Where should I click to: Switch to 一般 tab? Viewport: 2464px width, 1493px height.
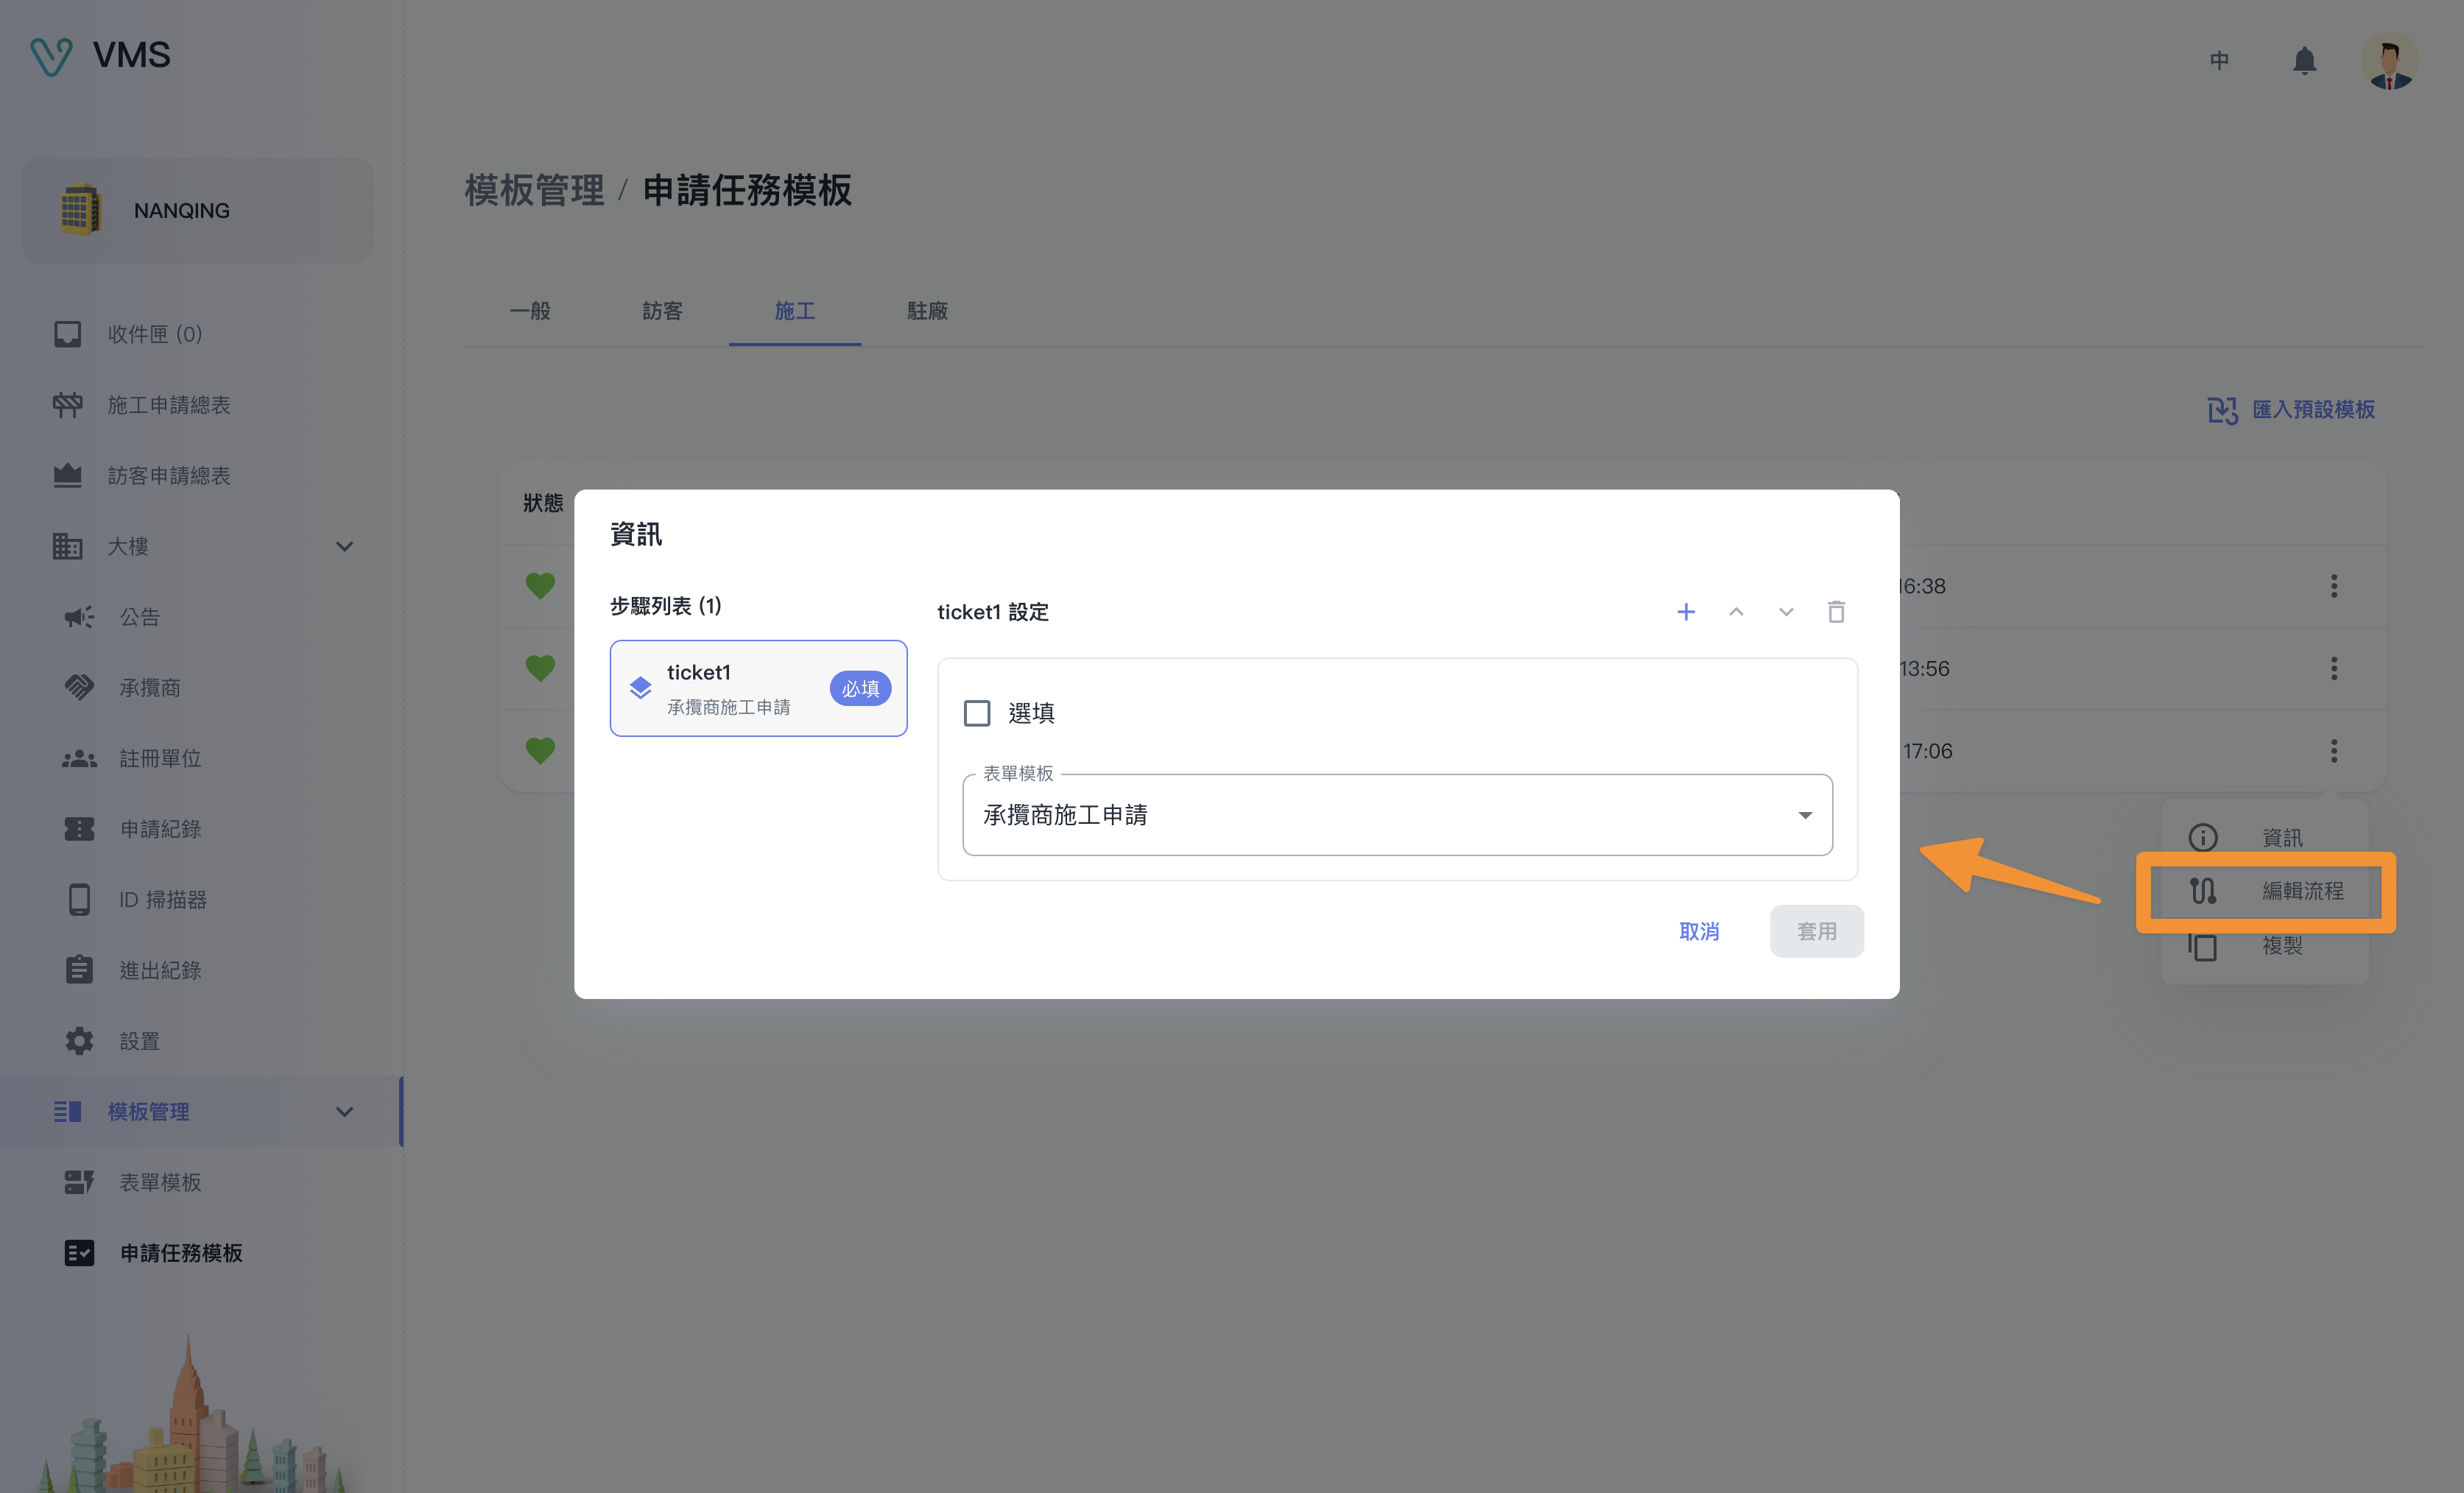pos(530,311)
